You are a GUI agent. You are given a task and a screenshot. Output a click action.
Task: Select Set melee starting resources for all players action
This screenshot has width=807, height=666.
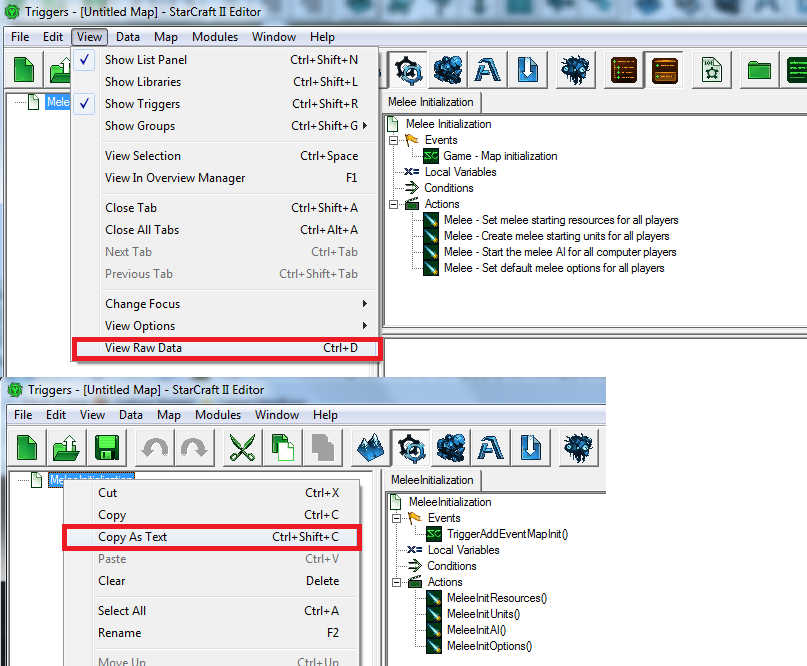point(561,220)
